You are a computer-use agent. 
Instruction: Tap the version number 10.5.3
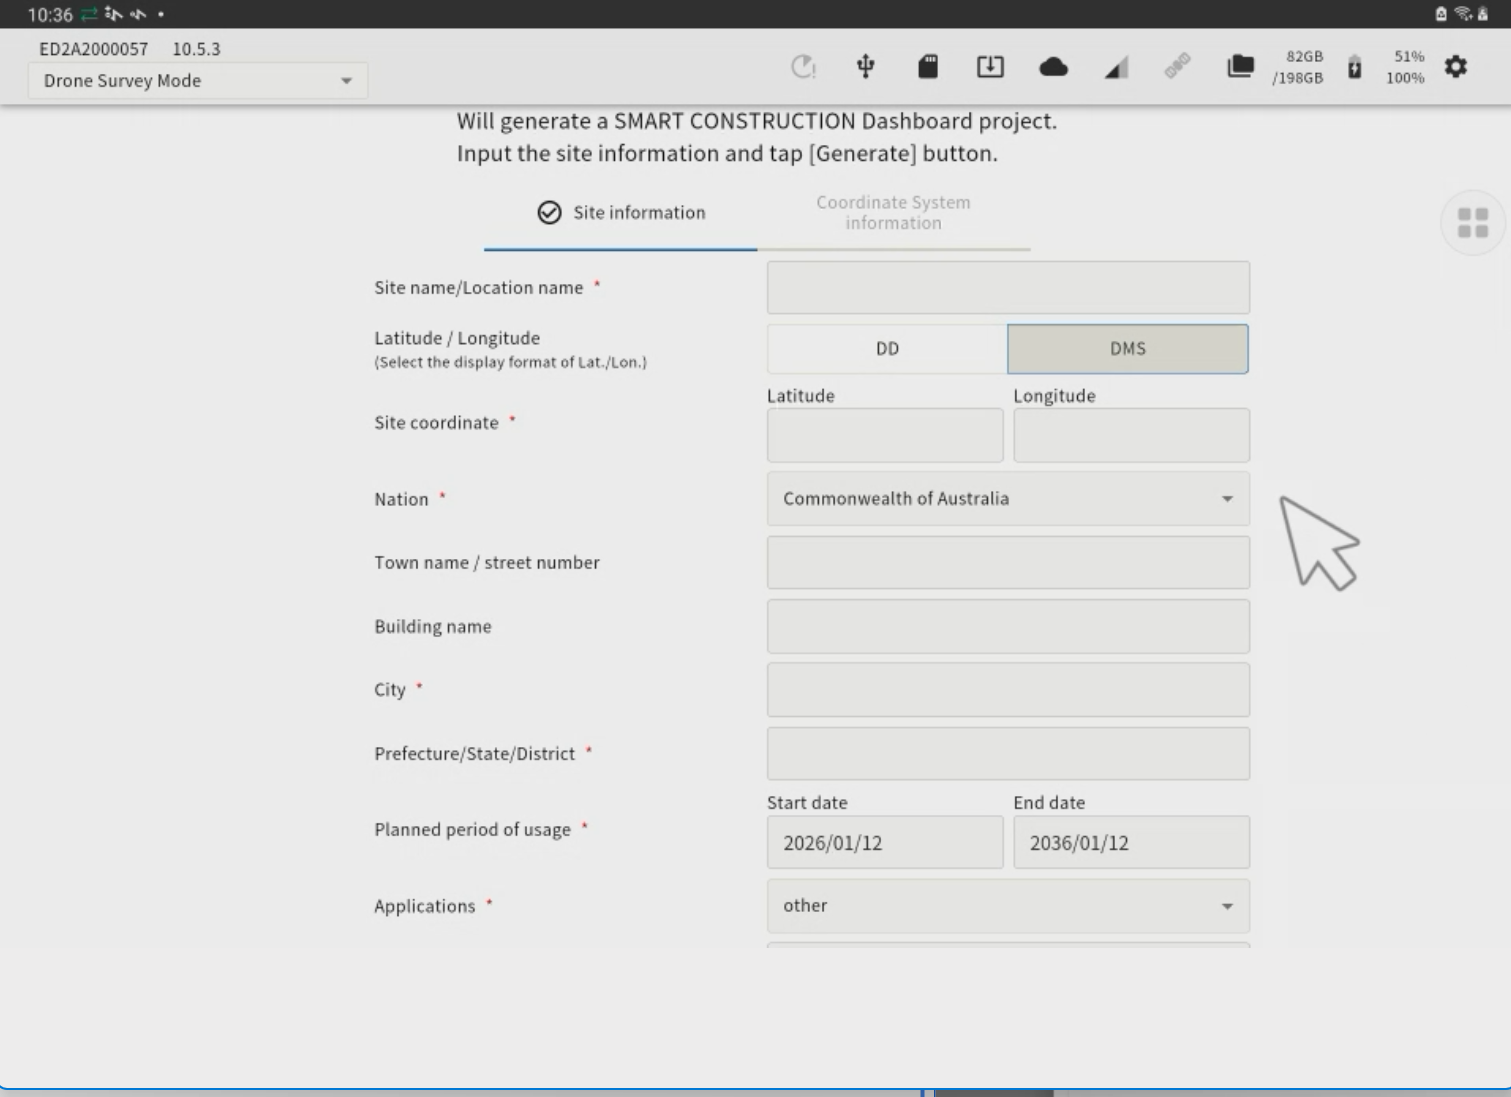pos(196,49)
